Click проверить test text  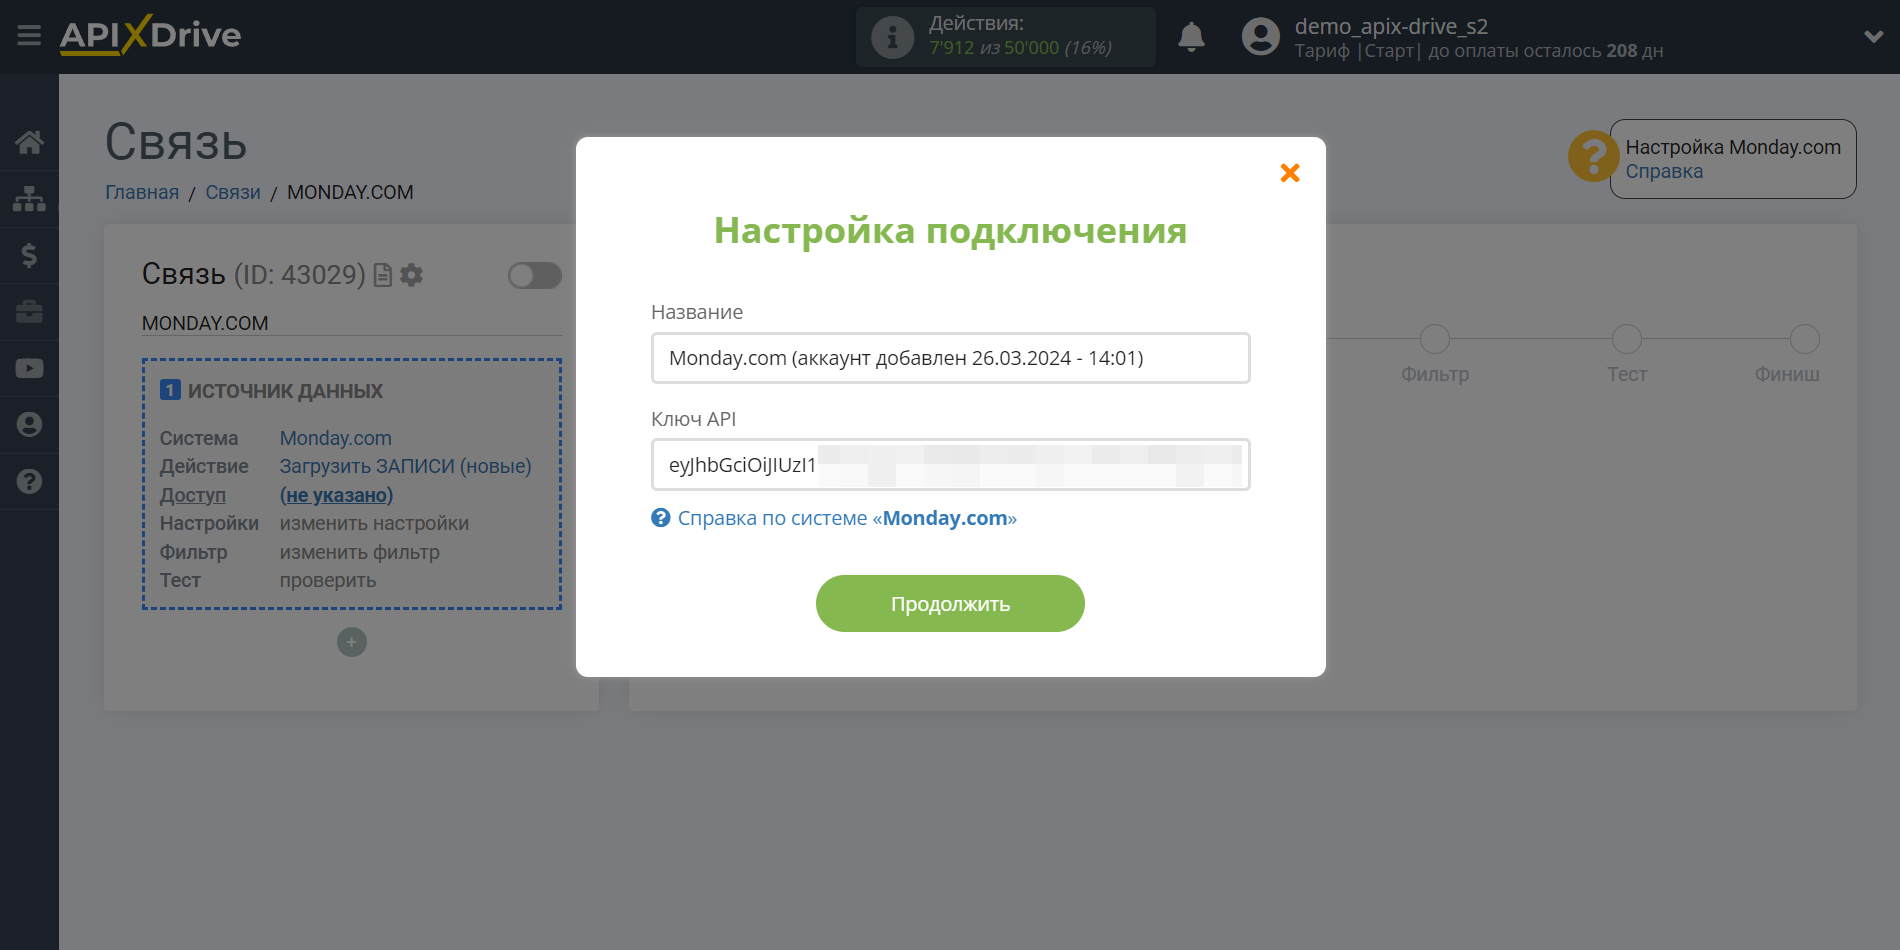pos(328,580)
